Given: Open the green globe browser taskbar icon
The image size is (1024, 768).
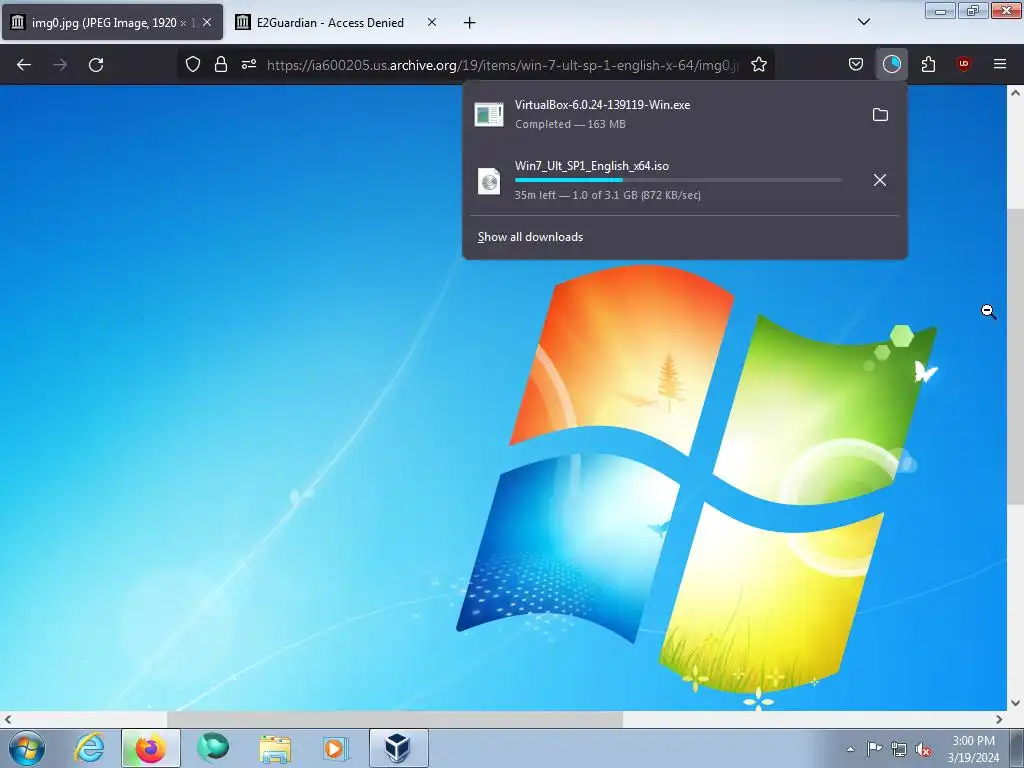Looking at the screenshot, I should pyautogui.click(x=213, y=748).
